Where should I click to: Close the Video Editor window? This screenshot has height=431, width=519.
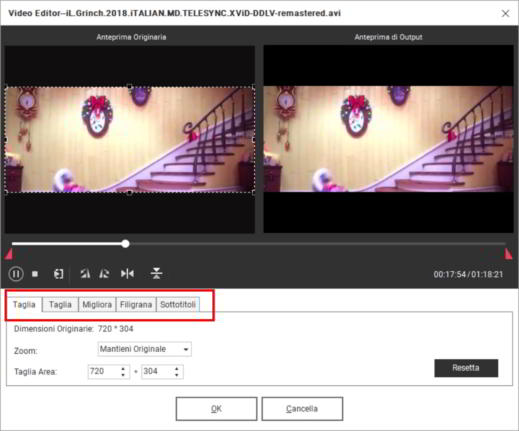pyautogui.click(x=505, y=13)
